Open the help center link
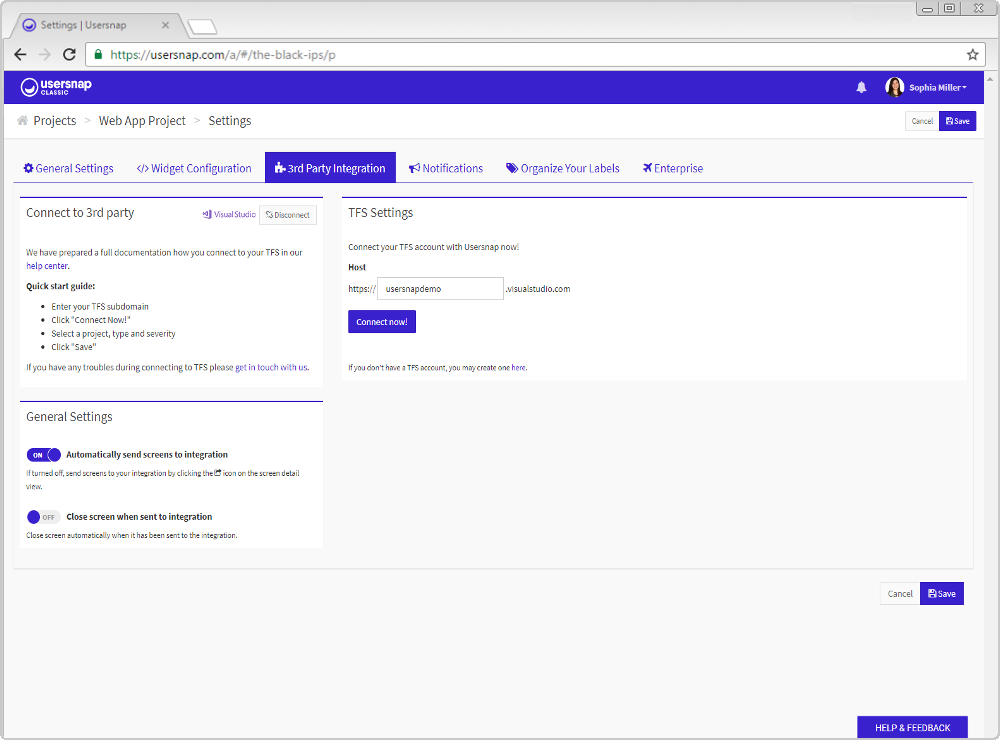Viewport: 1000px width, 740px height. [x=47, y=266]
